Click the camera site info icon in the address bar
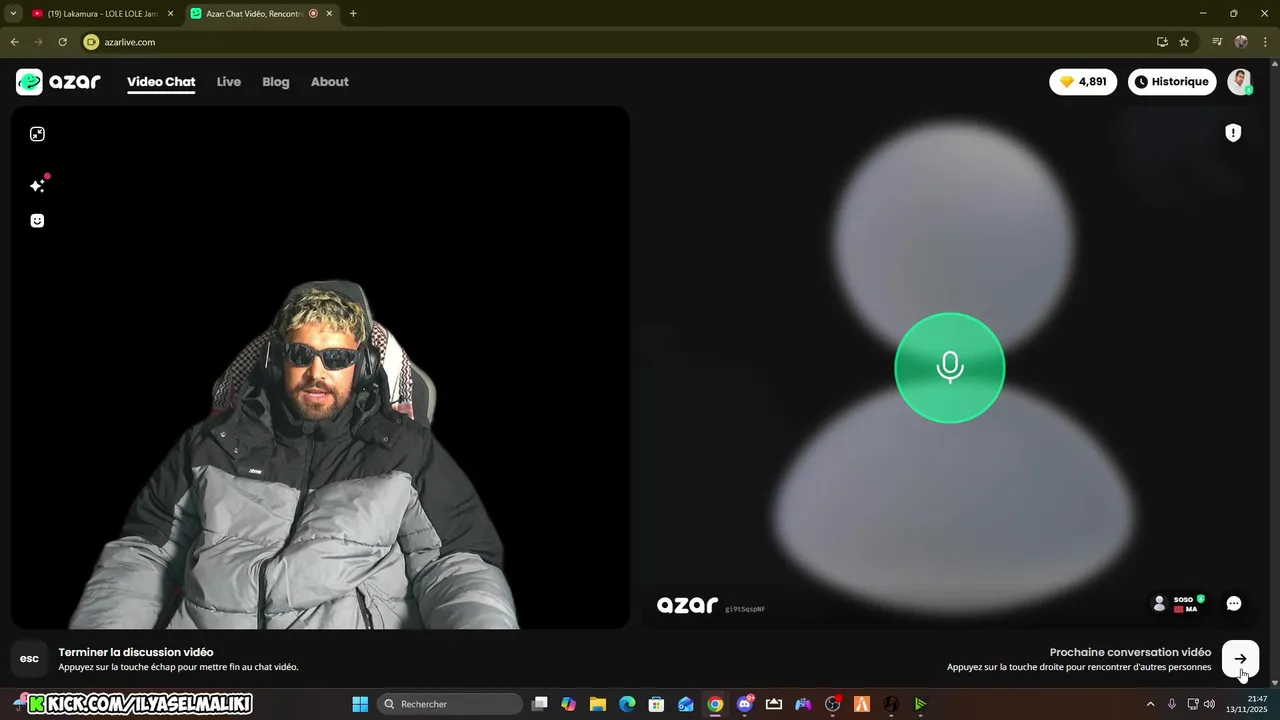 point(92,42)
